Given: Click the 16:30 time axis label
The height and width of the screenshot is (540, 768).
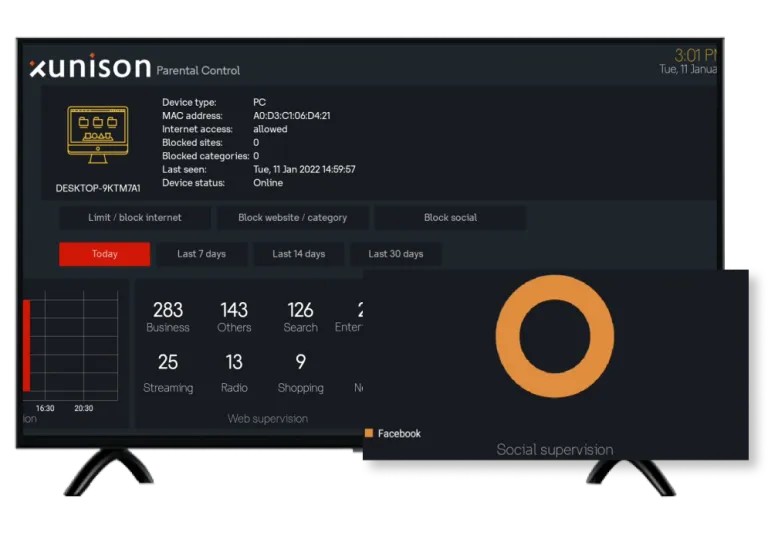Looking at the screenshot, I should coord(45,408).
